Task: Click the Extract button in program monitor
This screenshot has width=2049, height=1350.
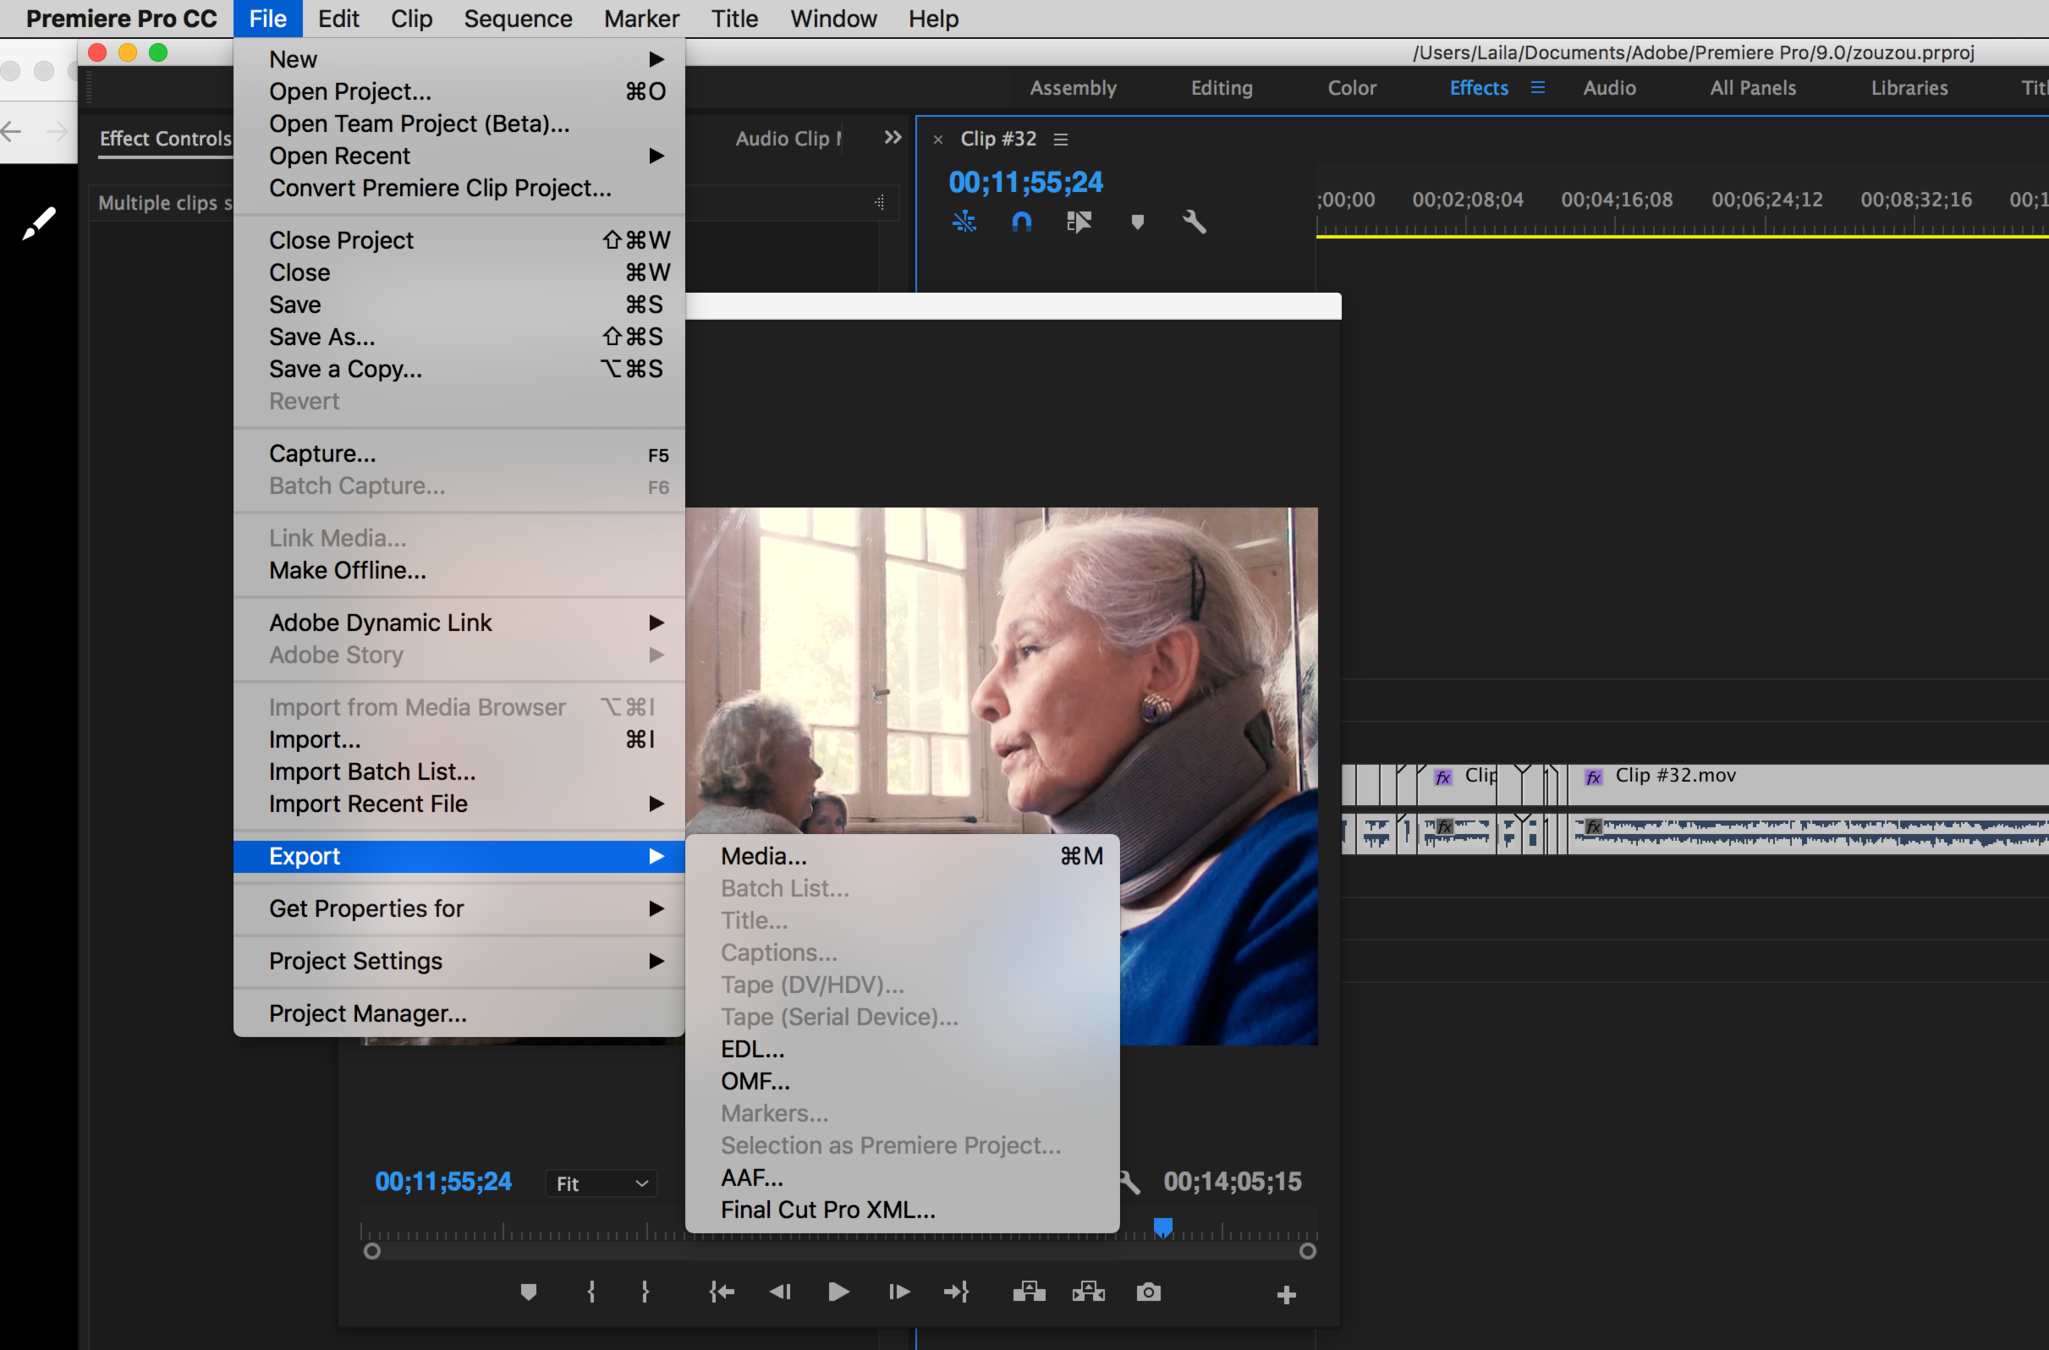Action: pyautogui.click(x=1088, y=1292)
